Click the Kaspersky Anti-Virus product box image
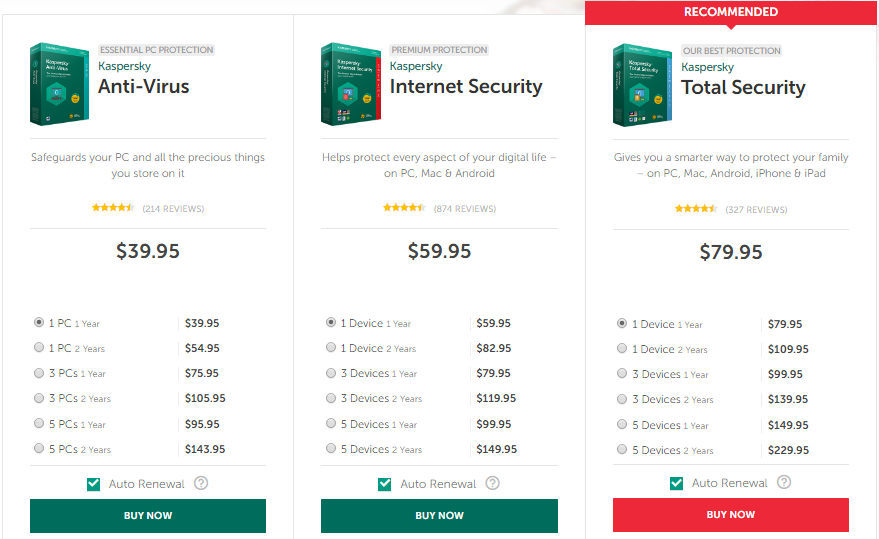Viewport: 879px width, 539px height. click(x=59, y=84)
